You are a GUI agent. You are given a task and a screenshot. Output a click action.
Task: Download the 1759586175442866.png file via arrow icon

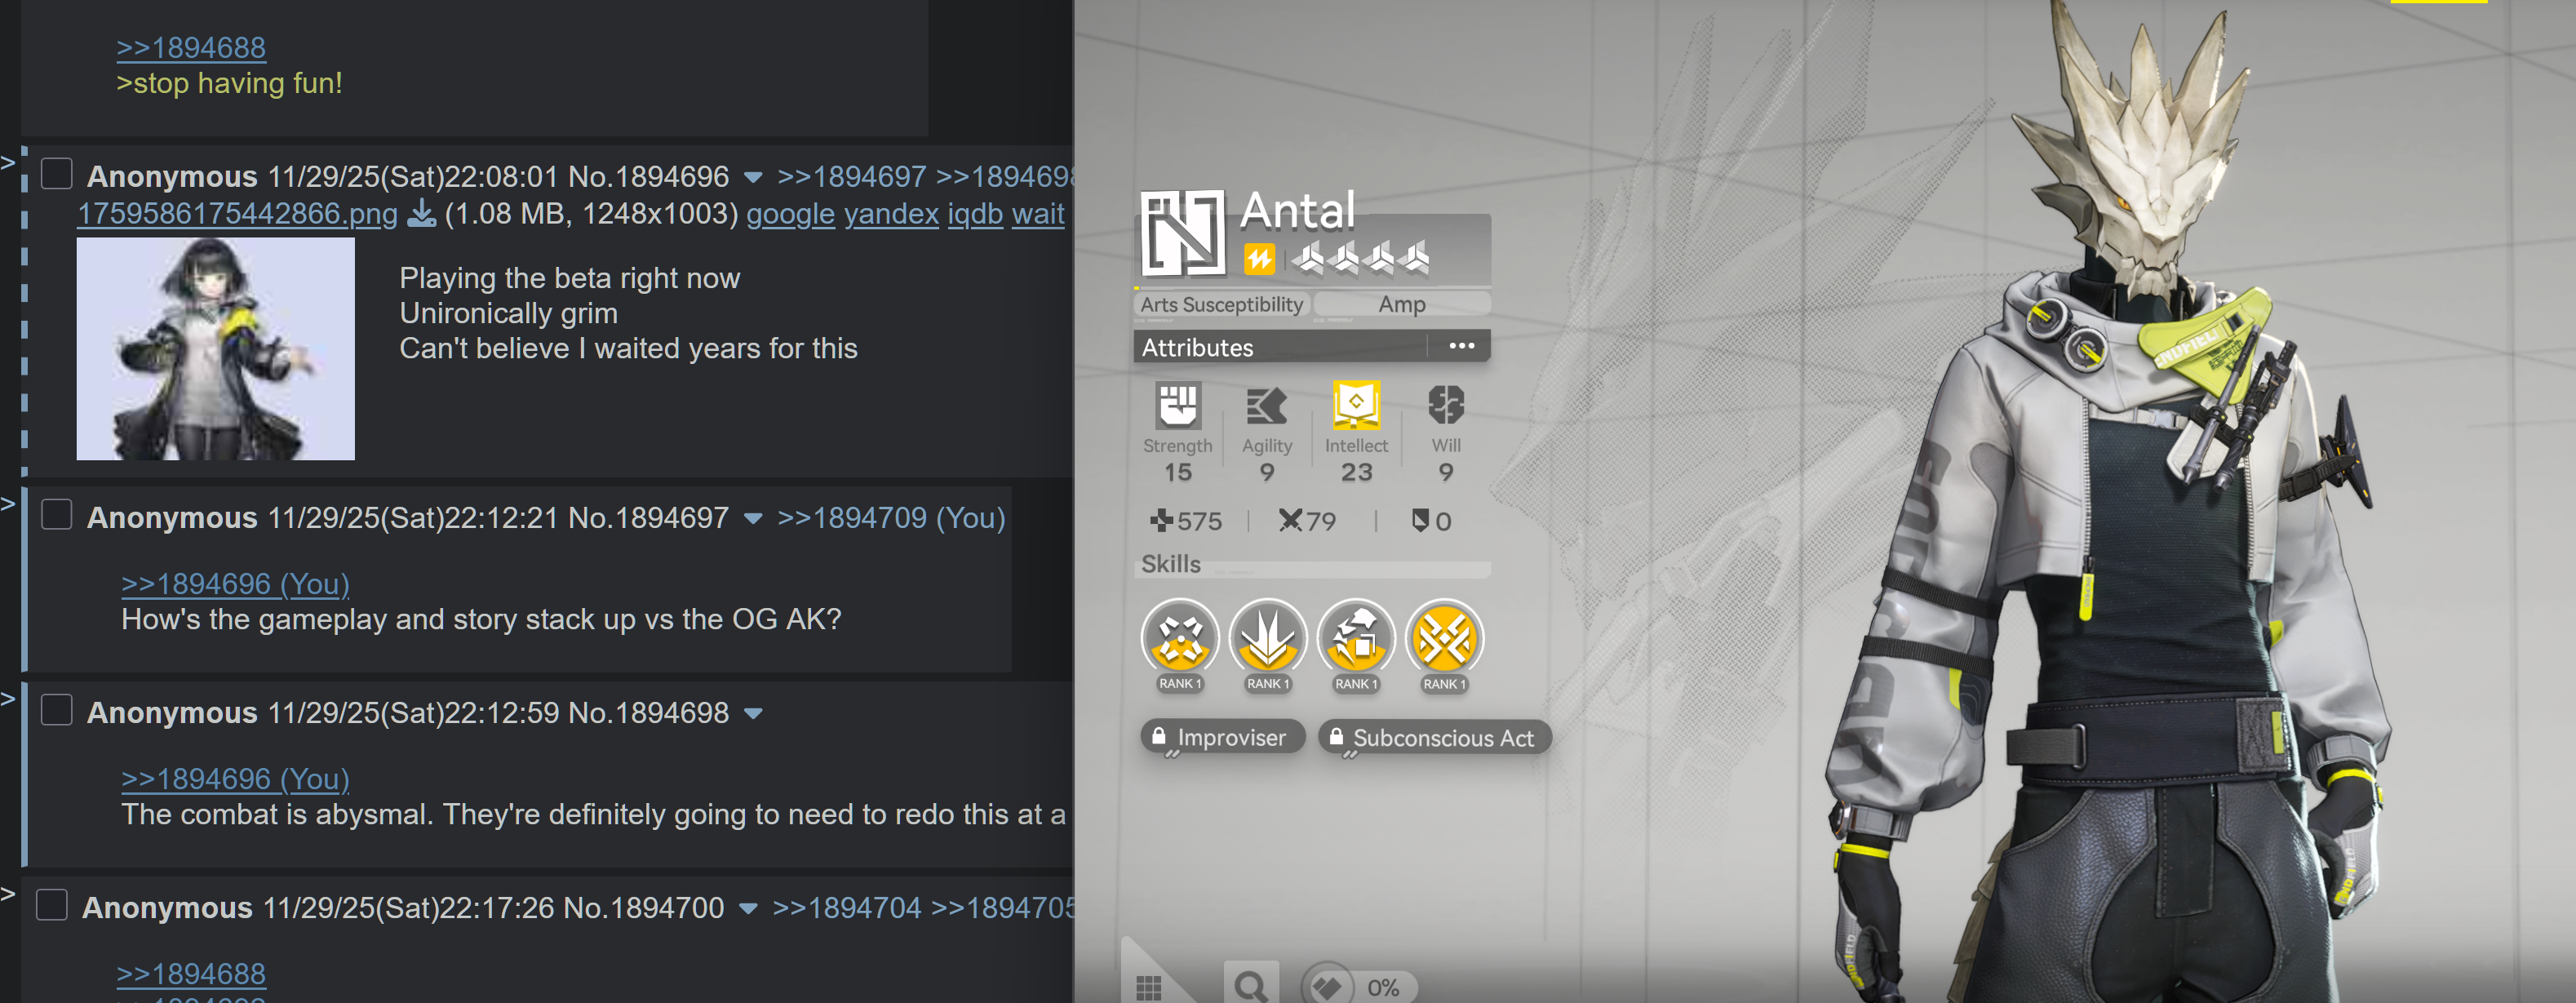pos(422,213)
